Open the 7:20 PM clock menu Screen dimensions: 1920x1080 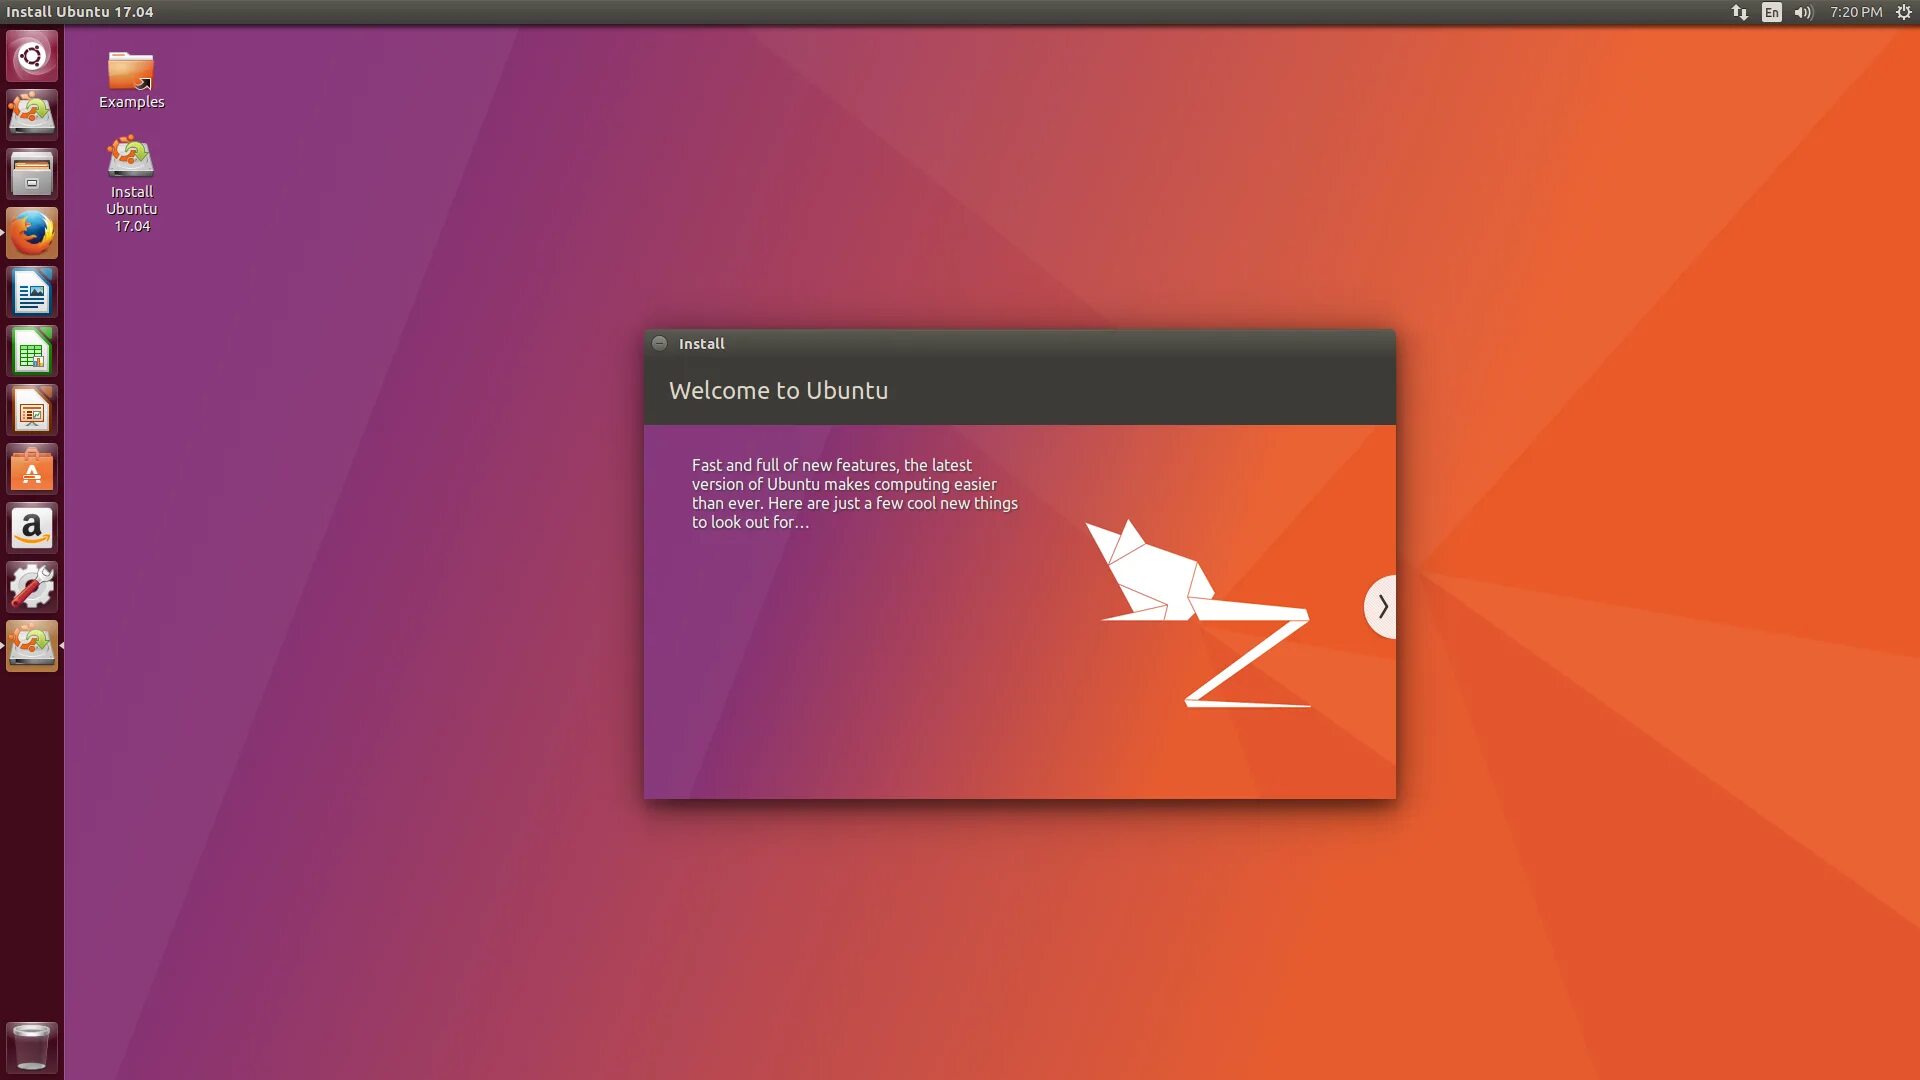1856,12
